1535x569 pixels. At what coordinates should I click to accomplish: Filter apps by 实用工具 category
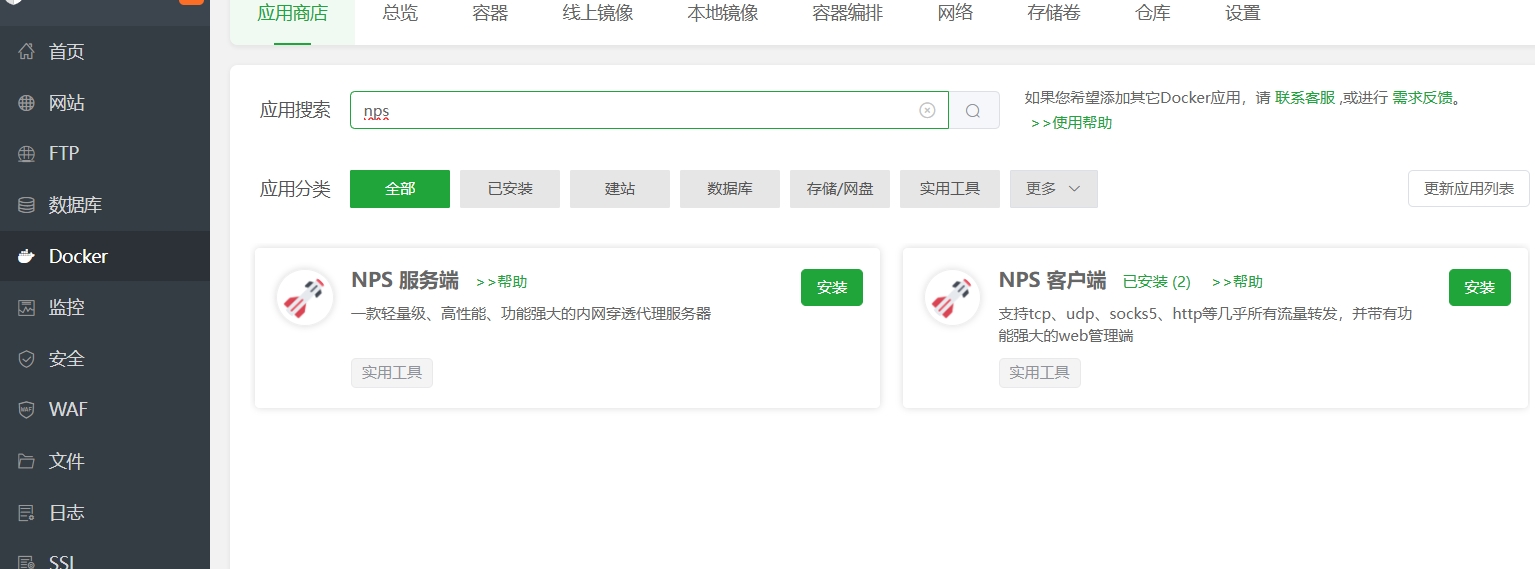click(x=950, y=189)
